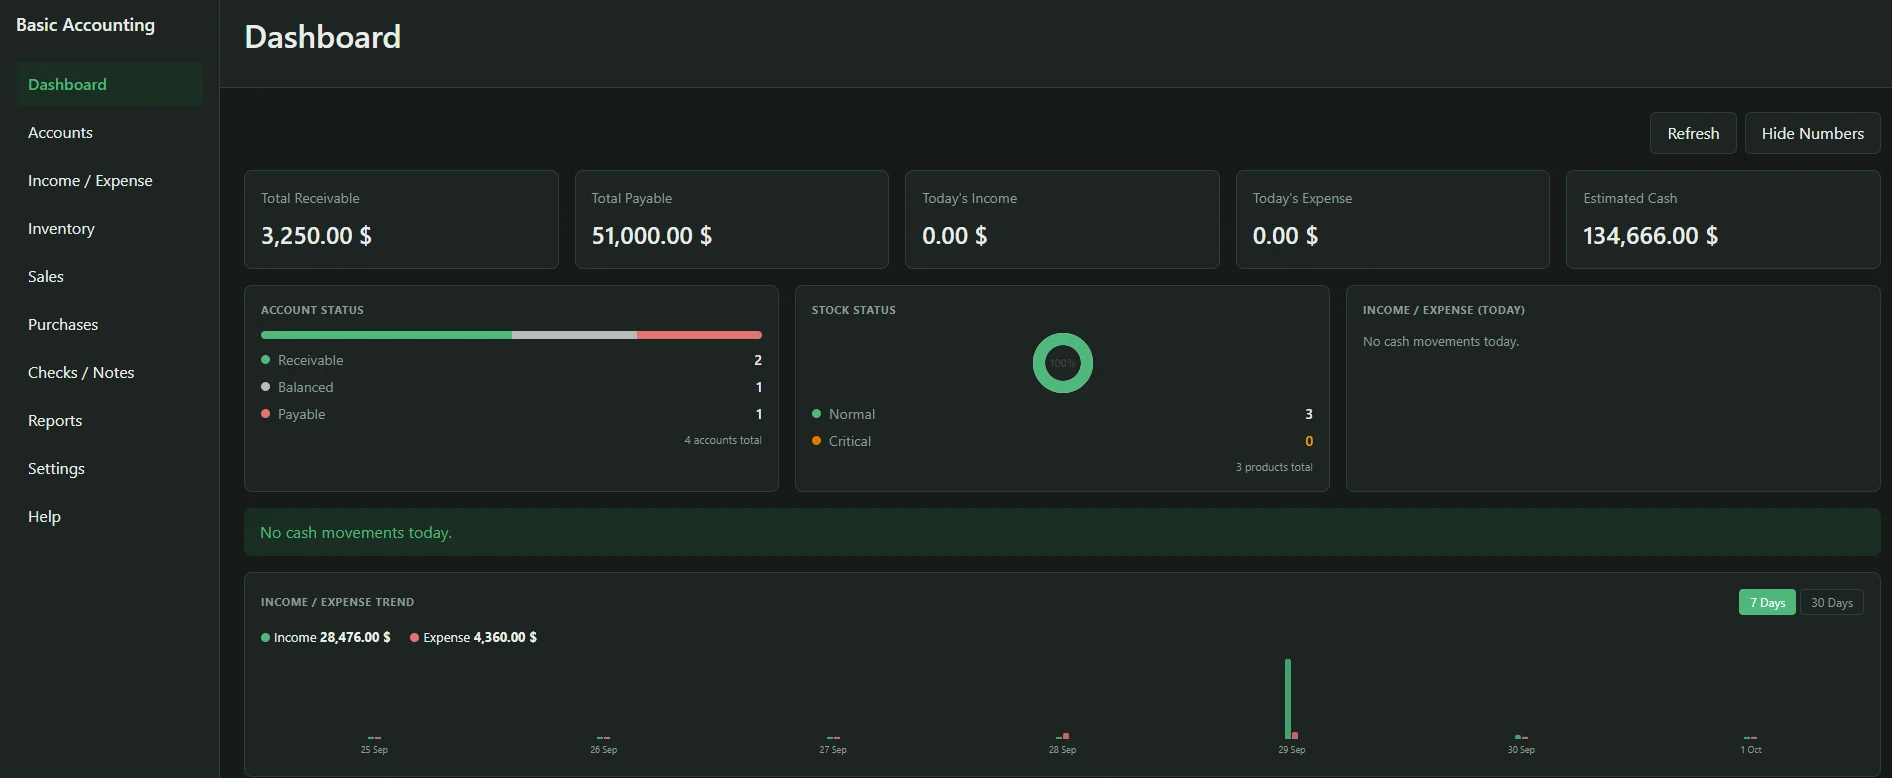Select Checks / Notes in sidebar

click(x=109, y=373)
